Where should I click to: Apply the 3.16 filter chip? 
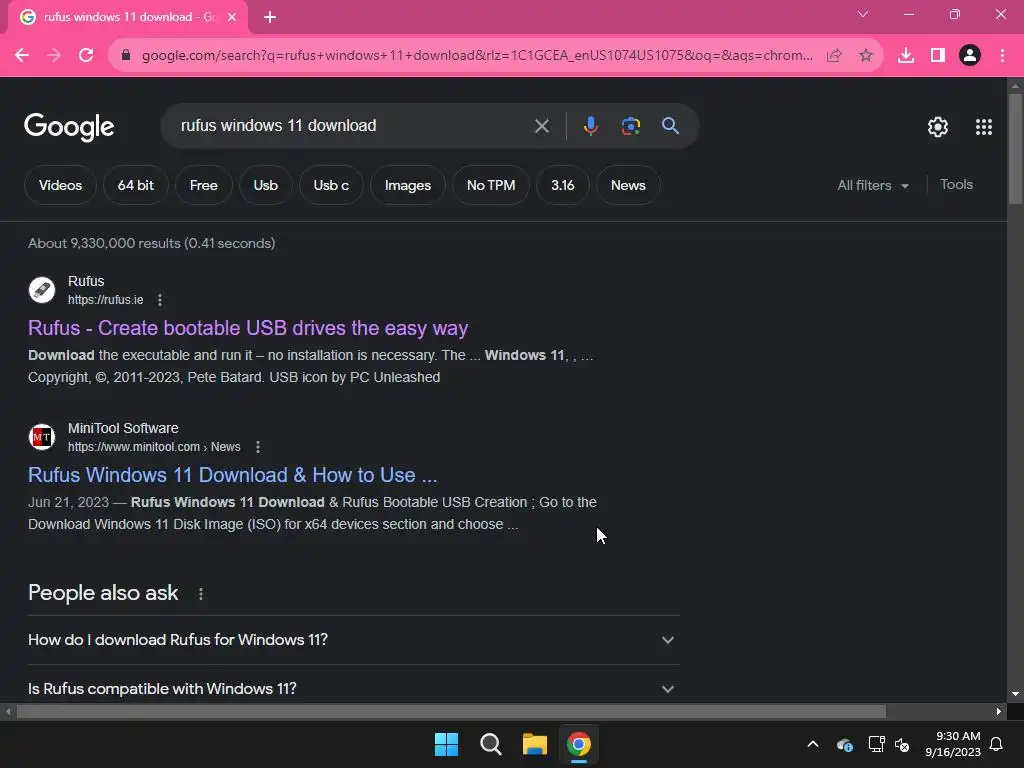[563, 185]
